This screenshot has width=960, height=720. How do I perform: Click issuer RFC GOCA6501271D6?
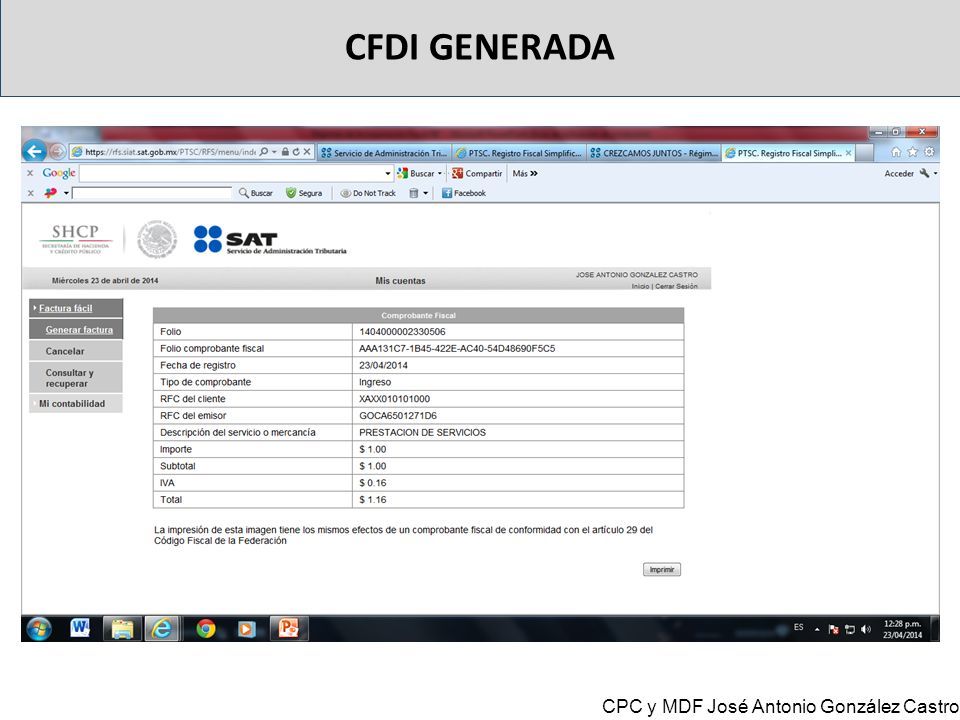tap(398, 415)
